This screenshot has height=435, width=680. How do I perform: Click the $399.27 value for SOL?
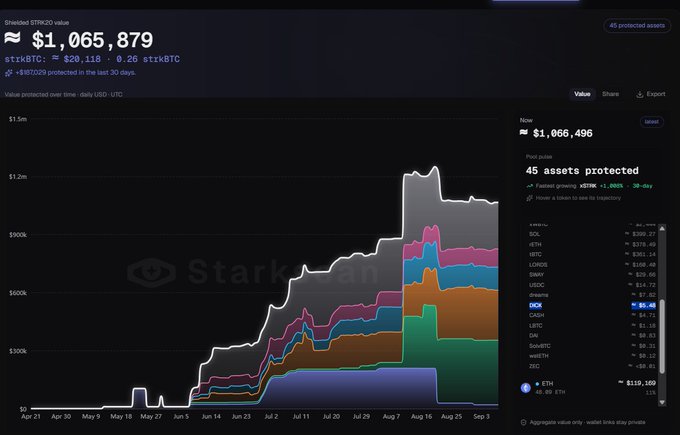(x=641, y=234)
